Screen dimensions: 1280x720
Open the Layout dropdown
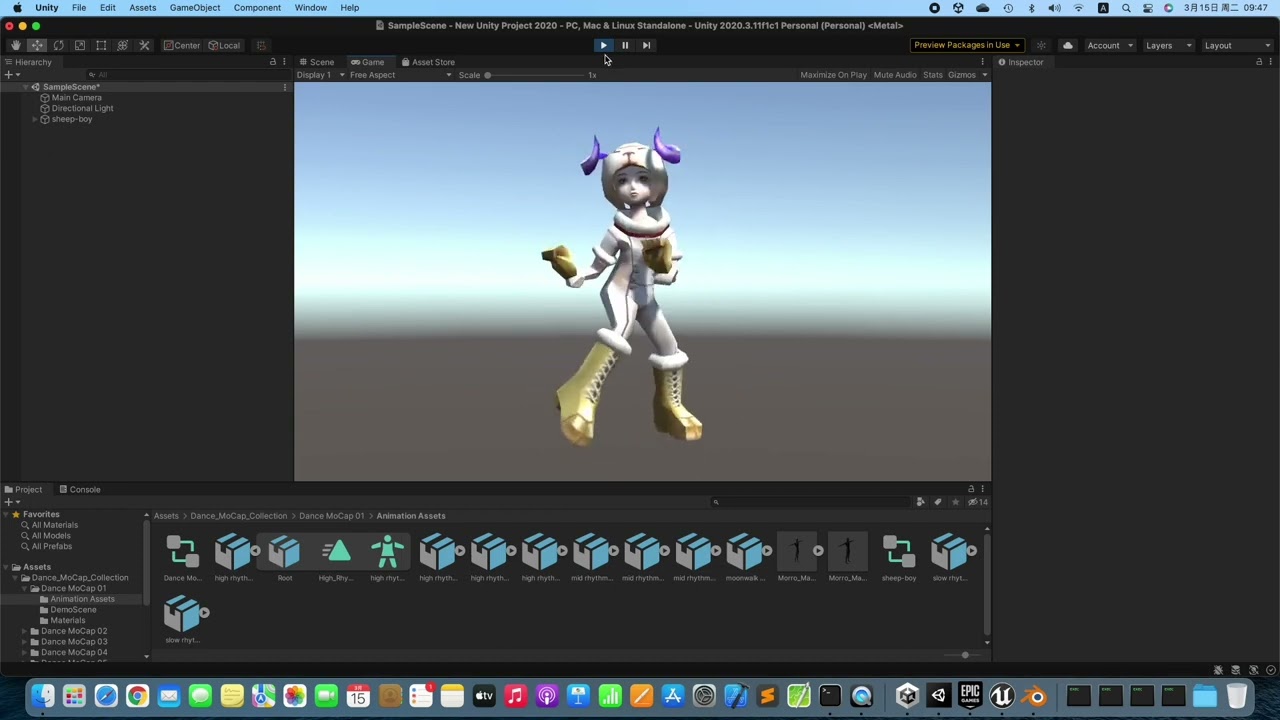tap(1236, 45)
